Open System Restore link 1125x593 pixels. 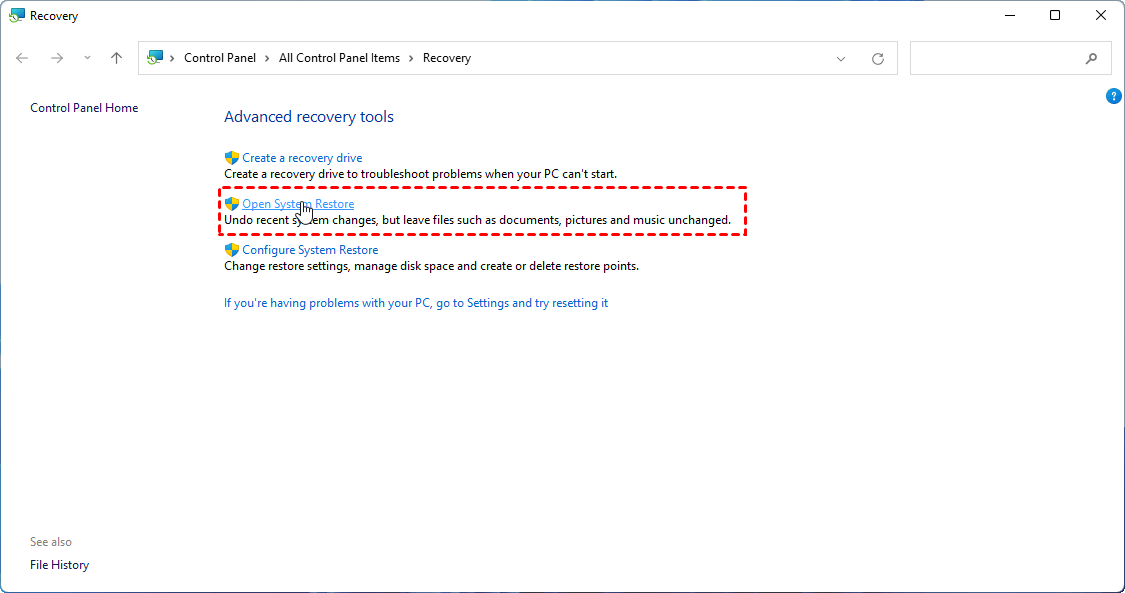pyautogui.click(x=298, y=204)
